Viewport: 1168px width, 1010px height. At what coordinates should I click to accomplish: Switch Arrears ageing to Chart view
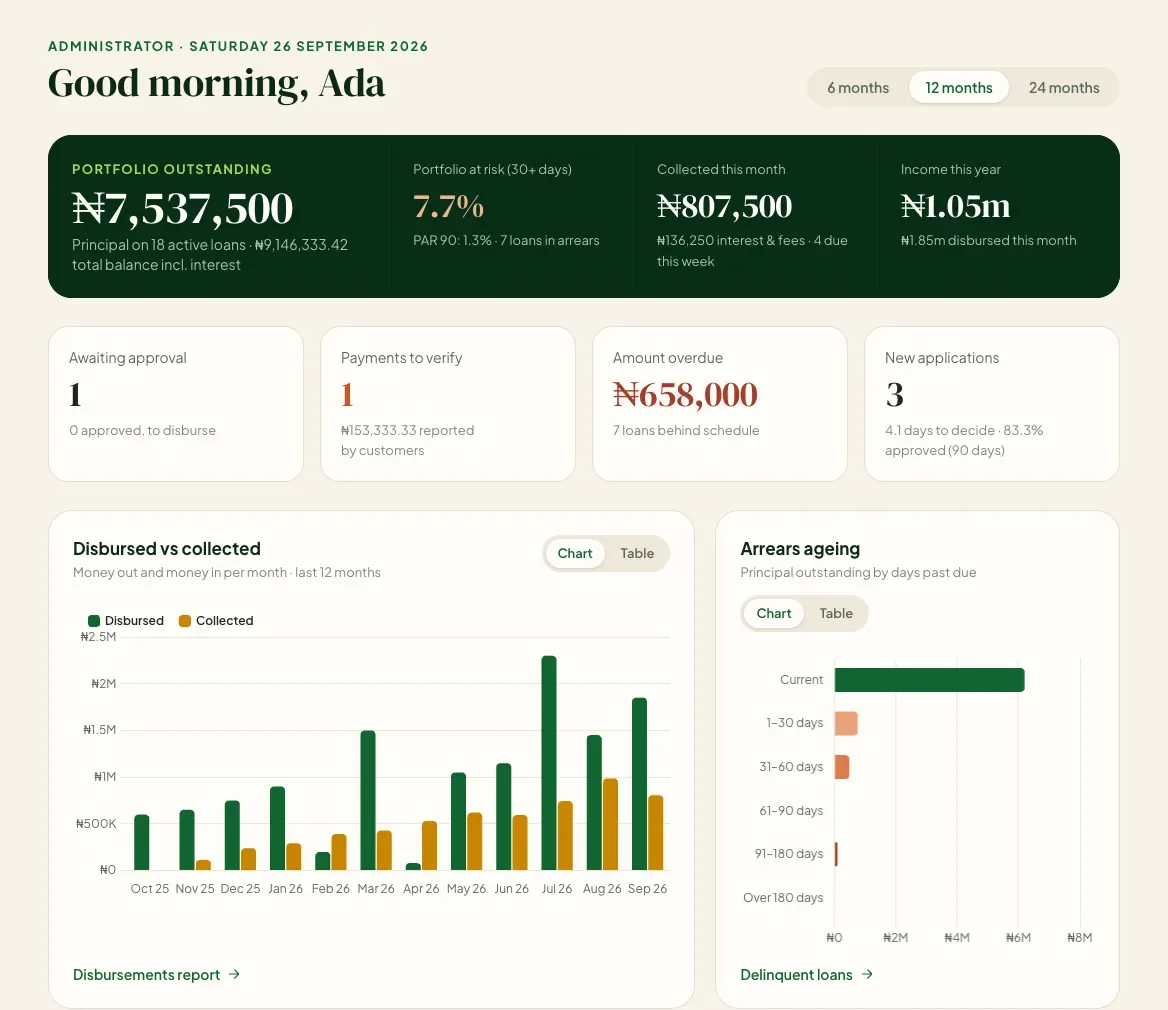773,614
